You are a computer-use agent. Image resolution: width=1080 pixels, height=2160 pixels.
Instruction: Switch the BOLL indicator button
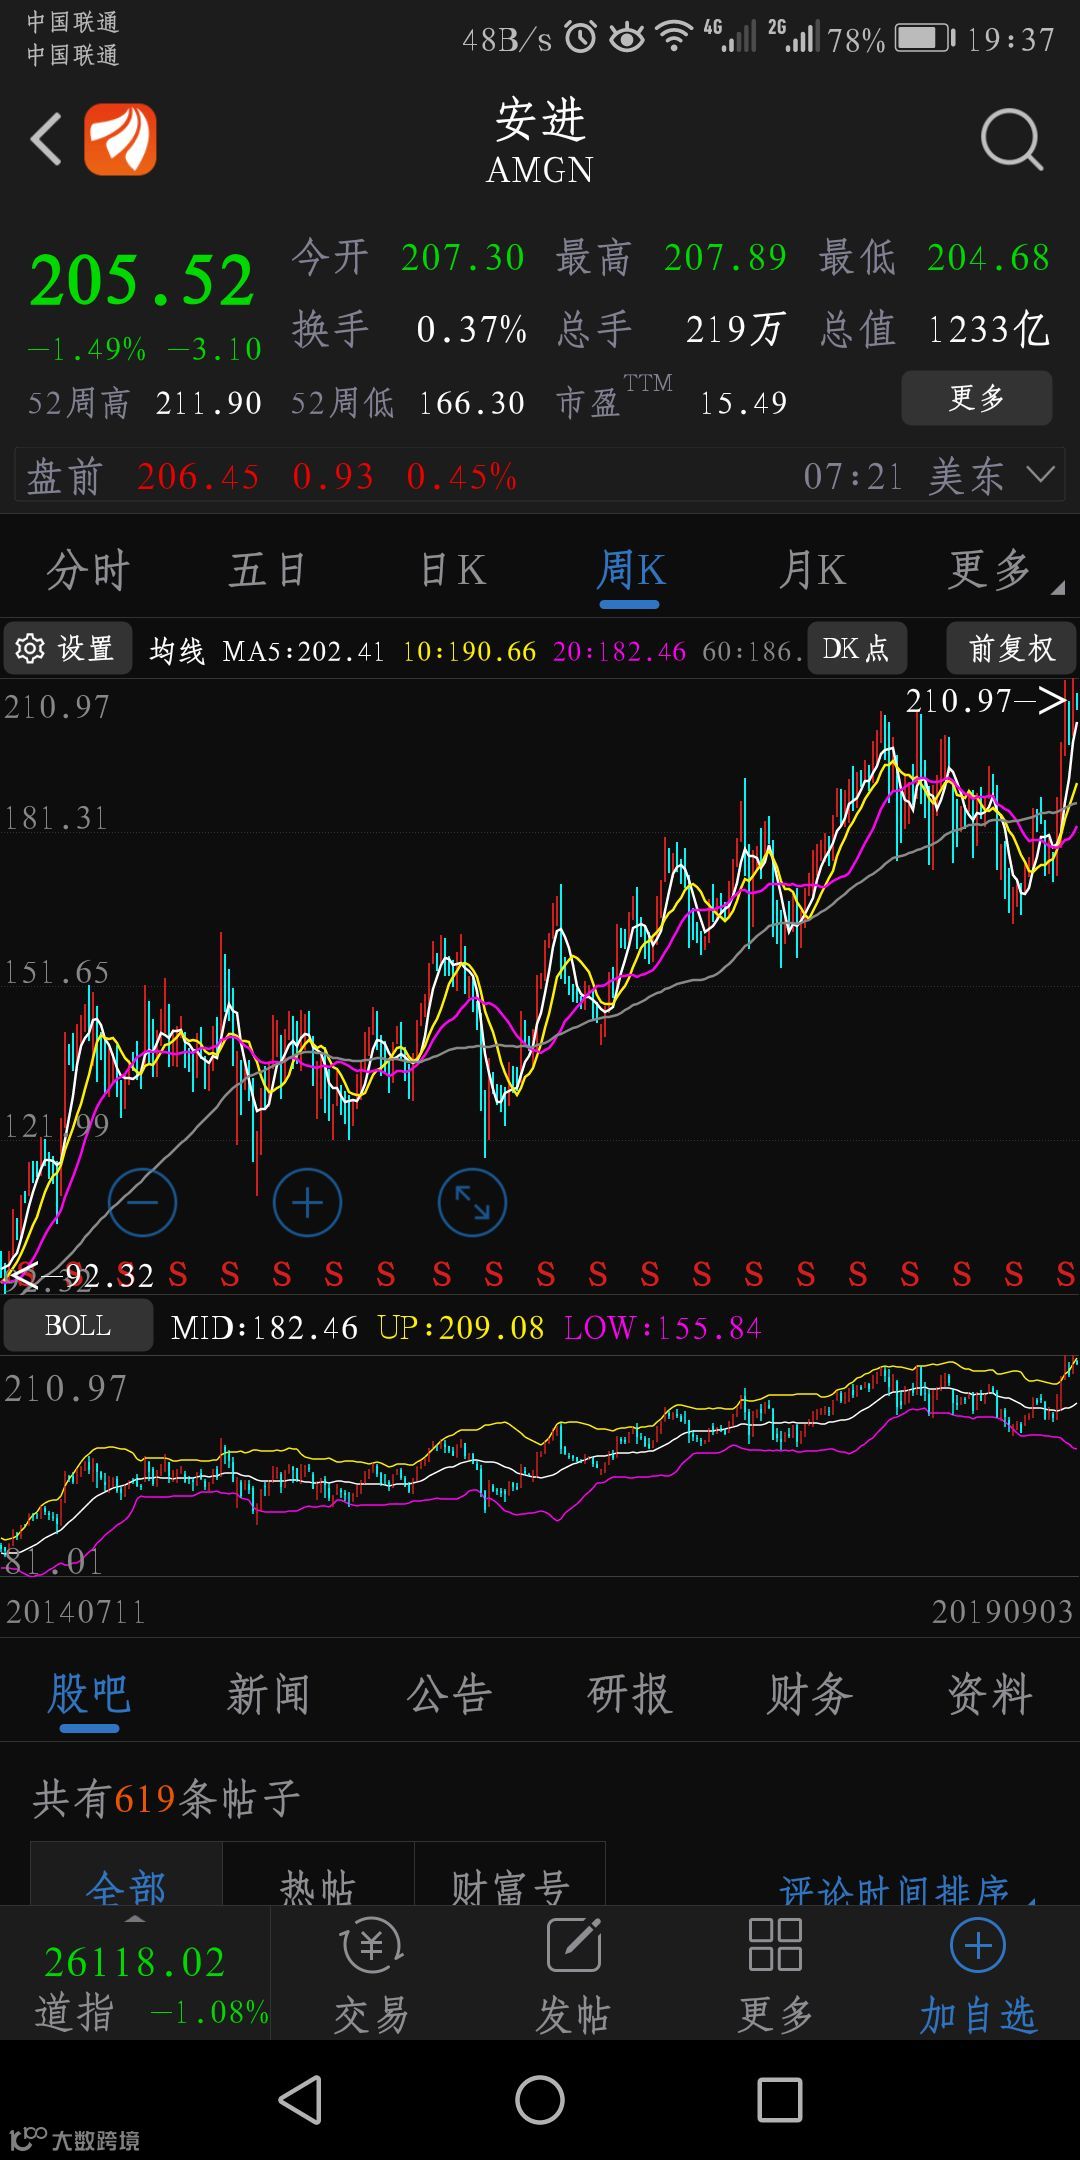click(x=78, y=1326)
